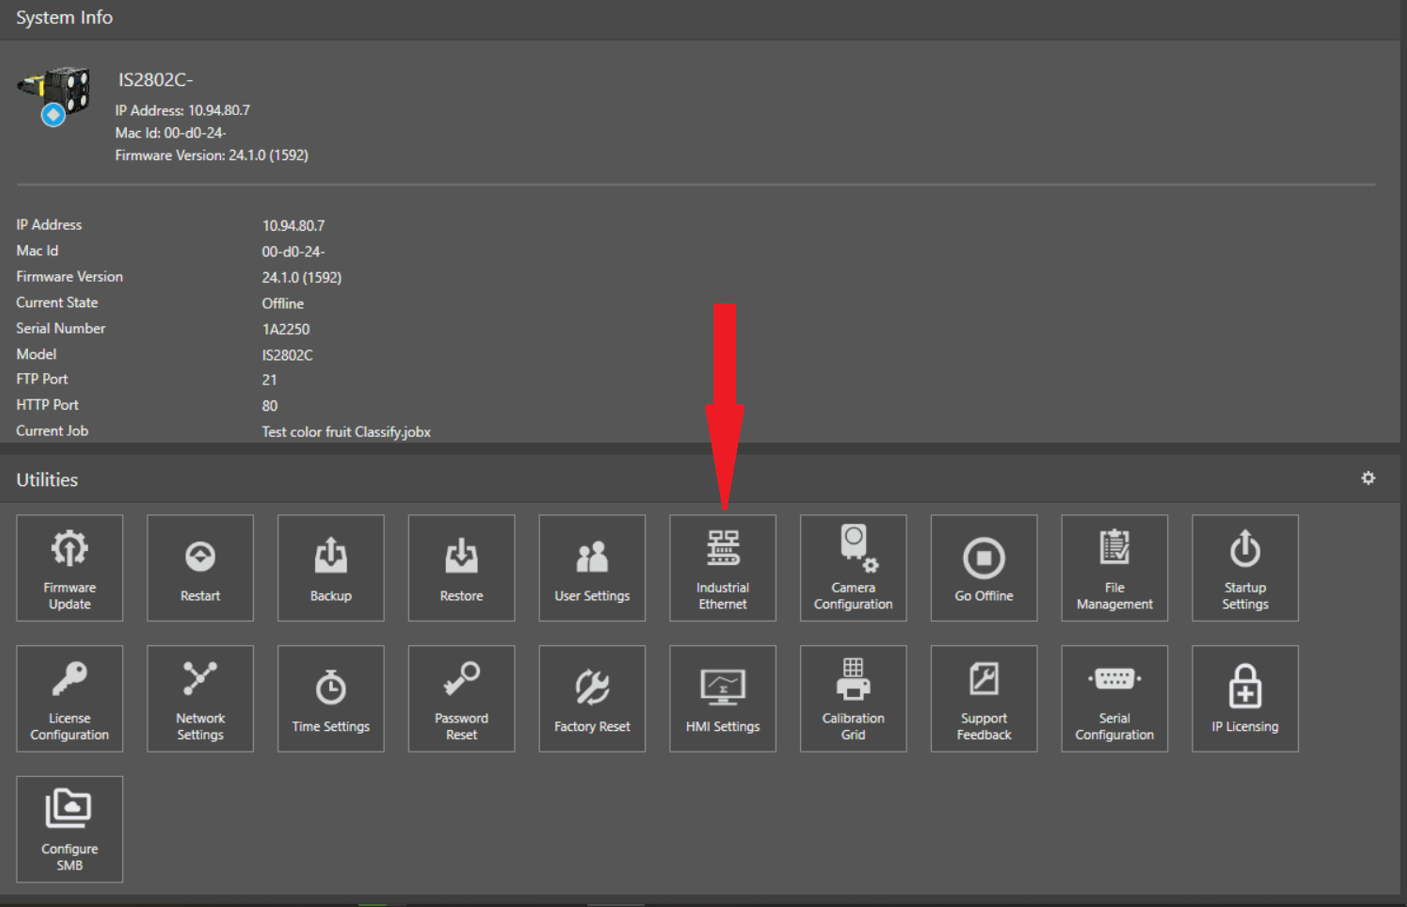The width and height of the screenshot is (1407, 907).
Task: Take the camera Go Offline
Action: (x=983, y=568)
